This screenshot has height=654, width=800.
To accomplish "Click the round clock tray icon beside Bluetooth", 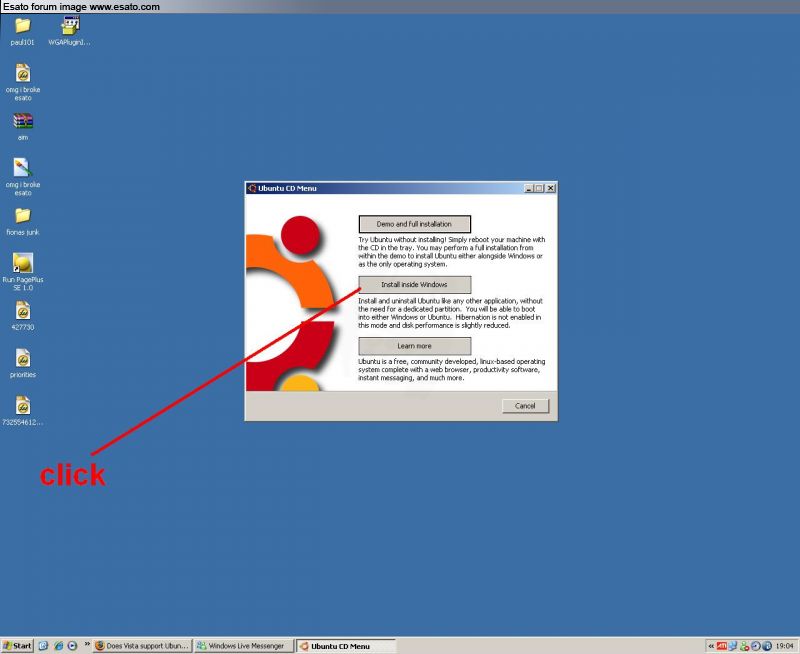I will click(x=756, y=646).
